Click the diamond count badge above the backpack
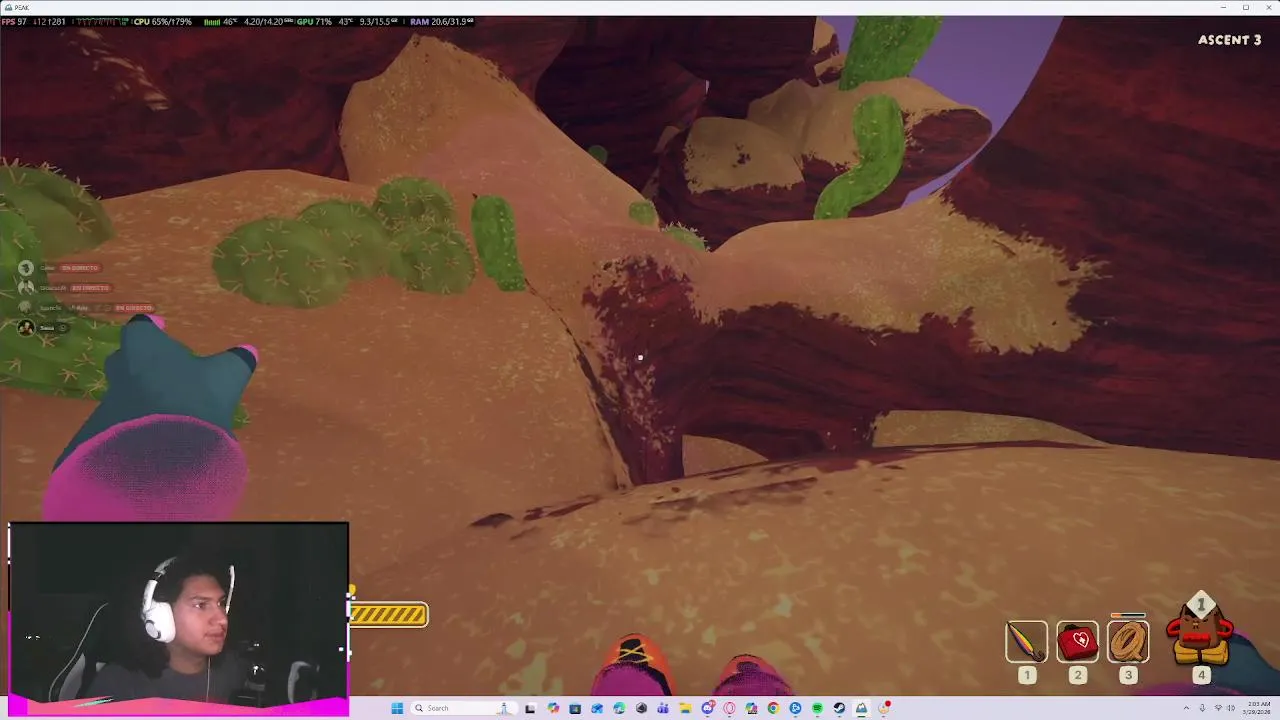The height and width of the screenshot is (720, 1280). (1201, 604)
